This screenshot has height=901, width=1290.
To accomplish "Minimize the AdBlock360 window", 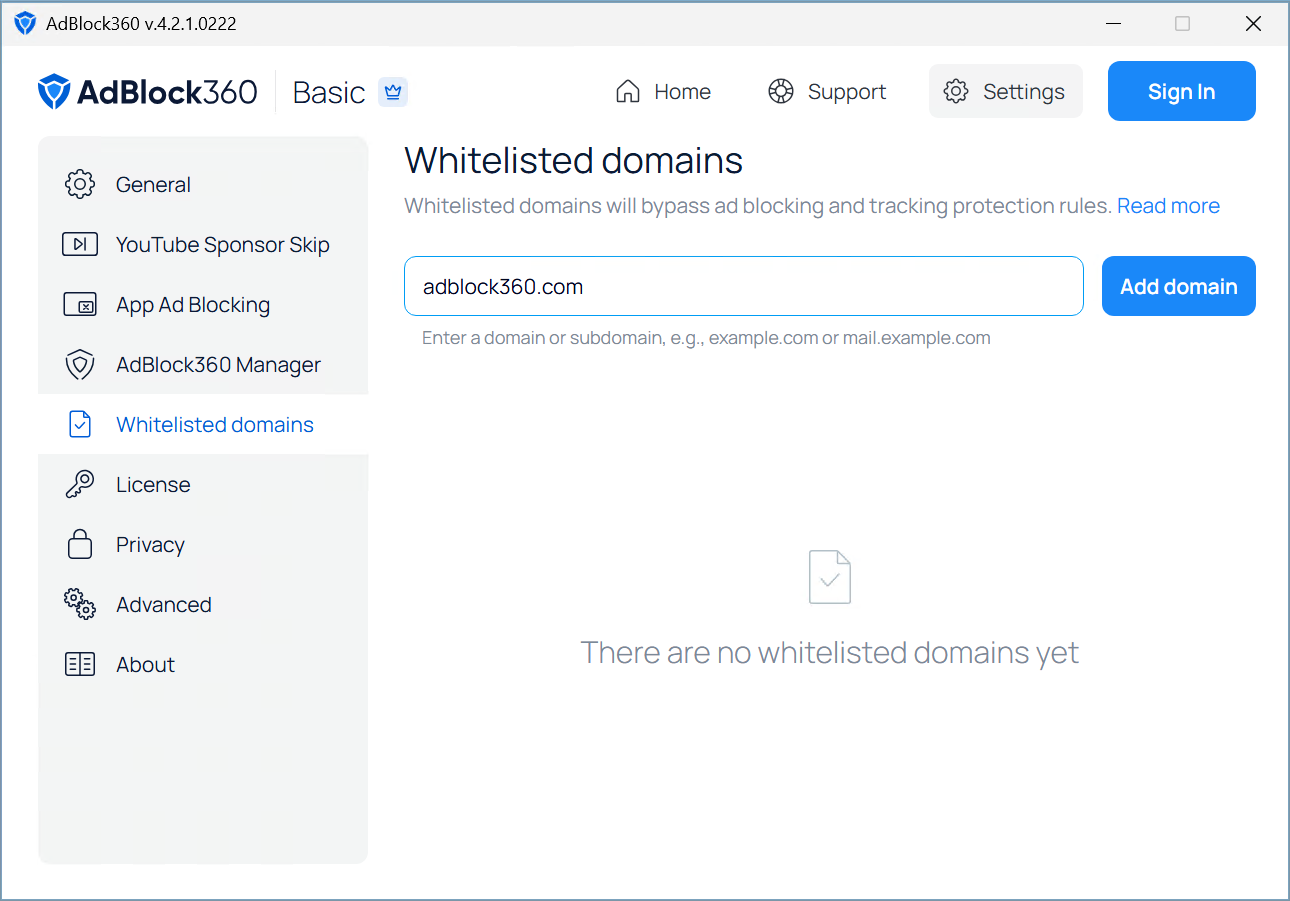I will (1112, 23).
